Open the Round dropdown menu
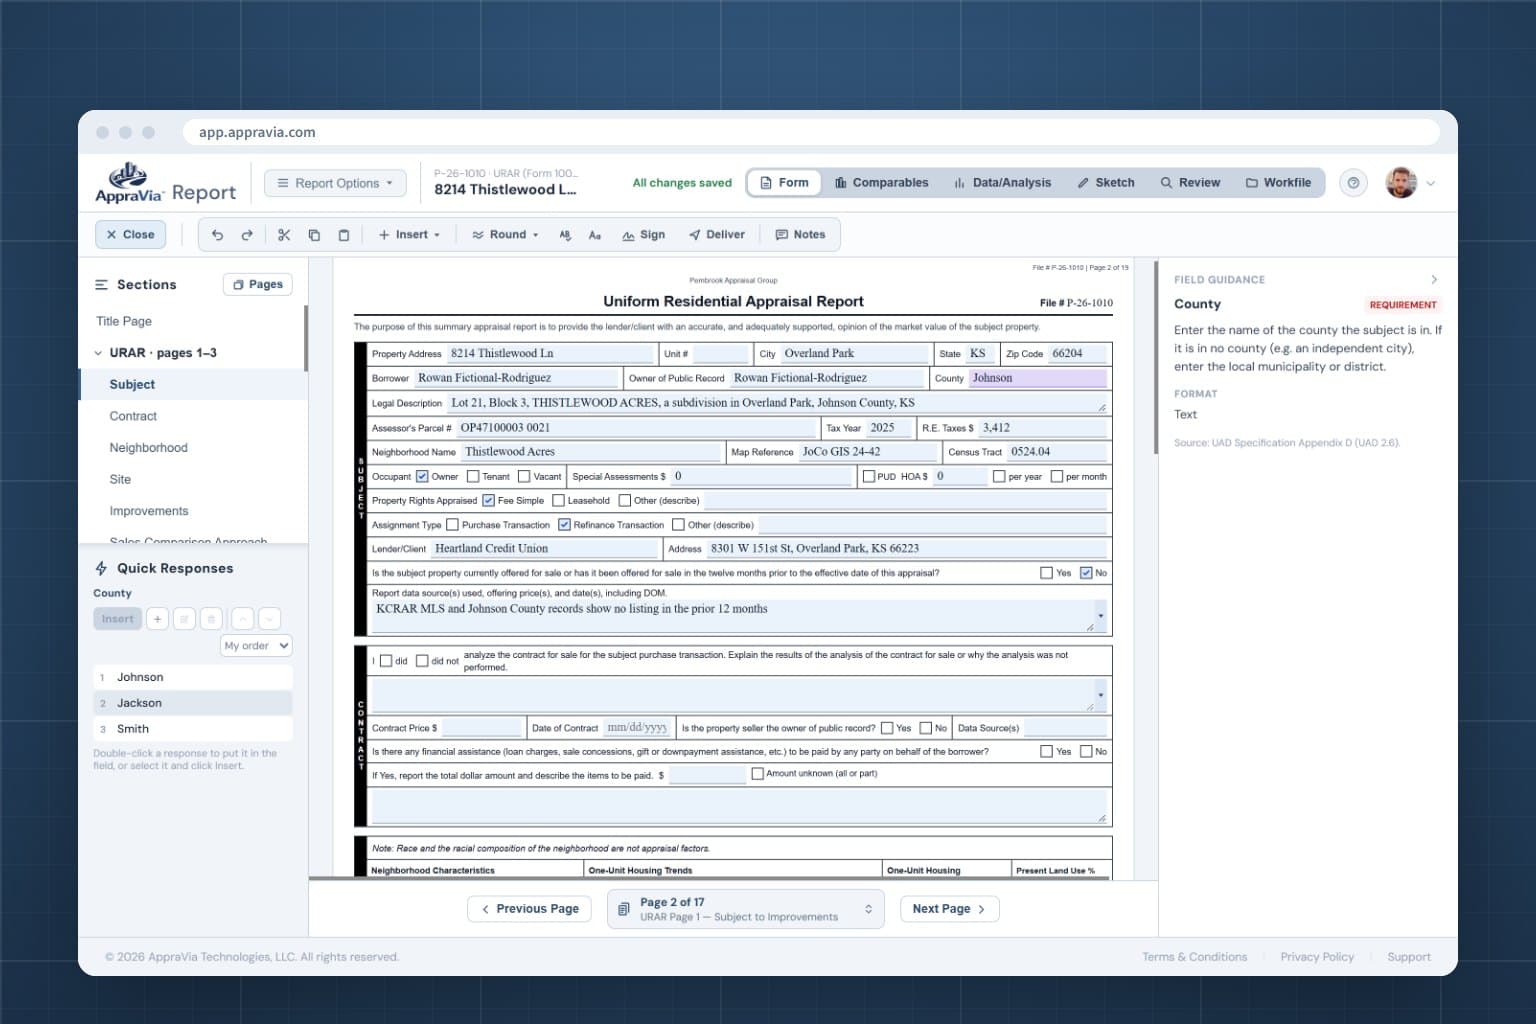1536x1024 pixels. 505,235
